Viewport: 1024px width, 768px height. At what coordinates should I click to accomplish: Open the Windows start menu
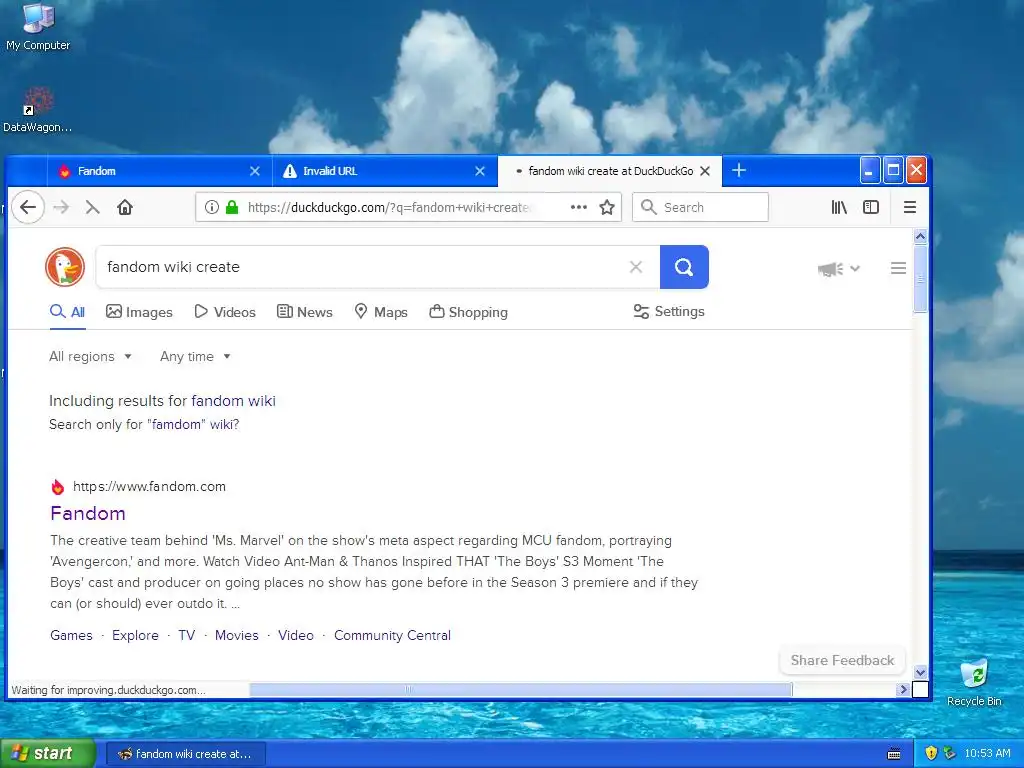coord(48,754)
